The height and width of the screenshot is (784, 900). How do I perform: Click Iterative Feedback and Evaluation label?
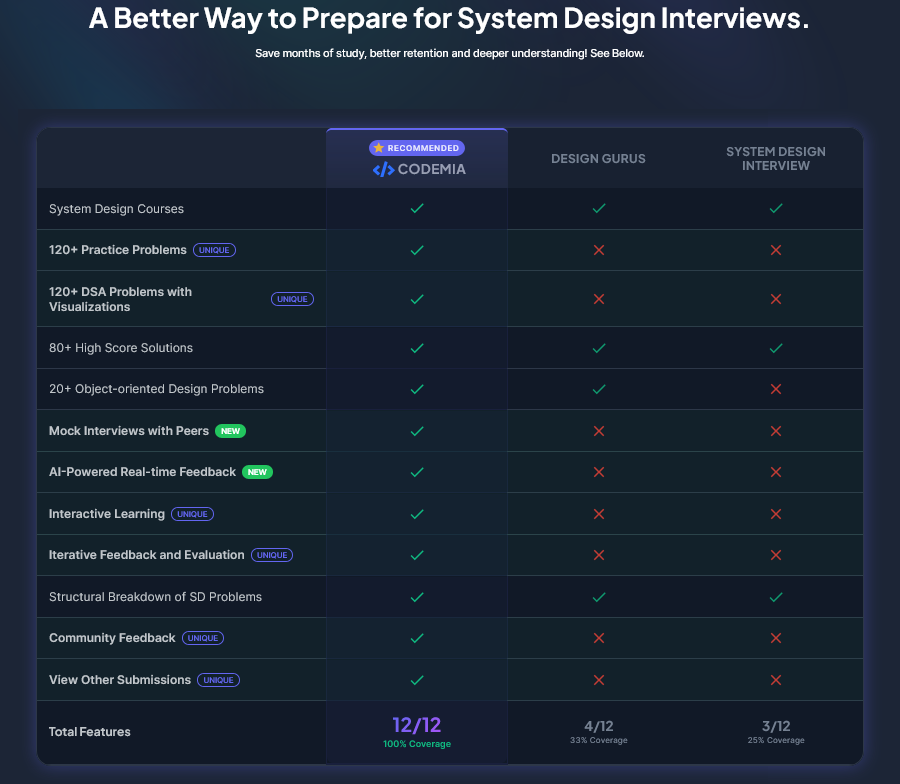point(146,555)
